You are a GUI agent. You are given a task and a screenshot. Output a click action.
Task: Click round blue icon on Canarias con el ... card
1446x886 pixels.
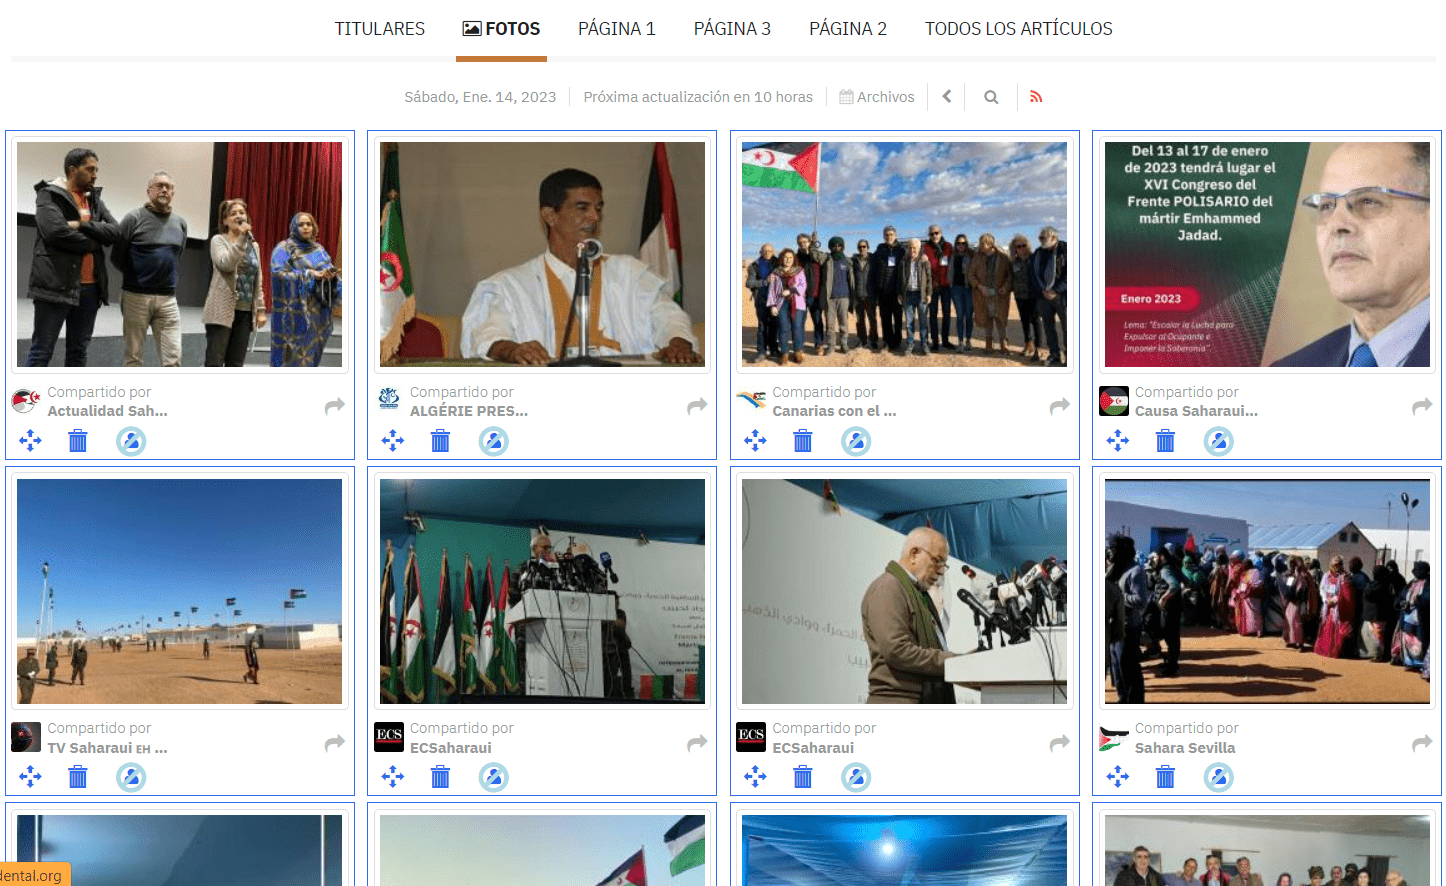pyautogui.click(x=856, y=441)
